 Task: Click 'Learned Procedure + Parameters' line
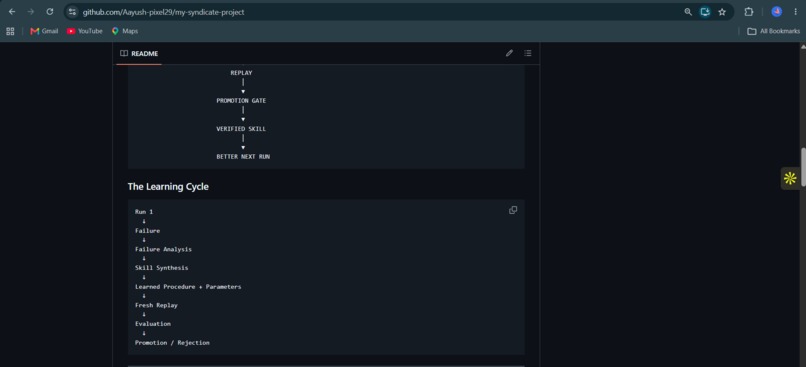(188, 286)
